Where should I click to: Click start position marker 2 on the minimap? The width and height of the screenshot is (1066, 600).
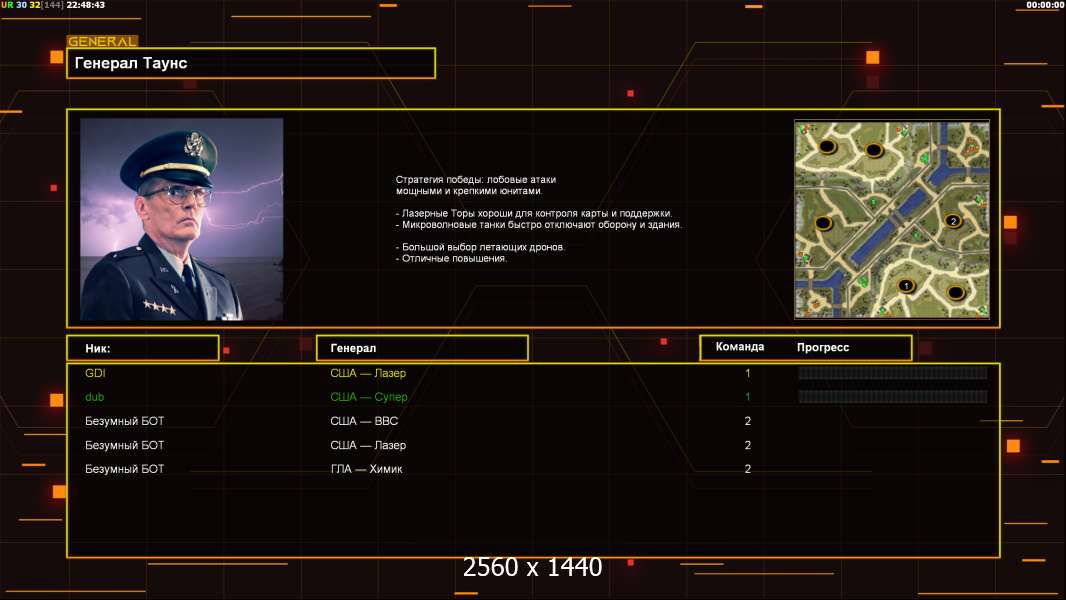[x=952, y=221]
